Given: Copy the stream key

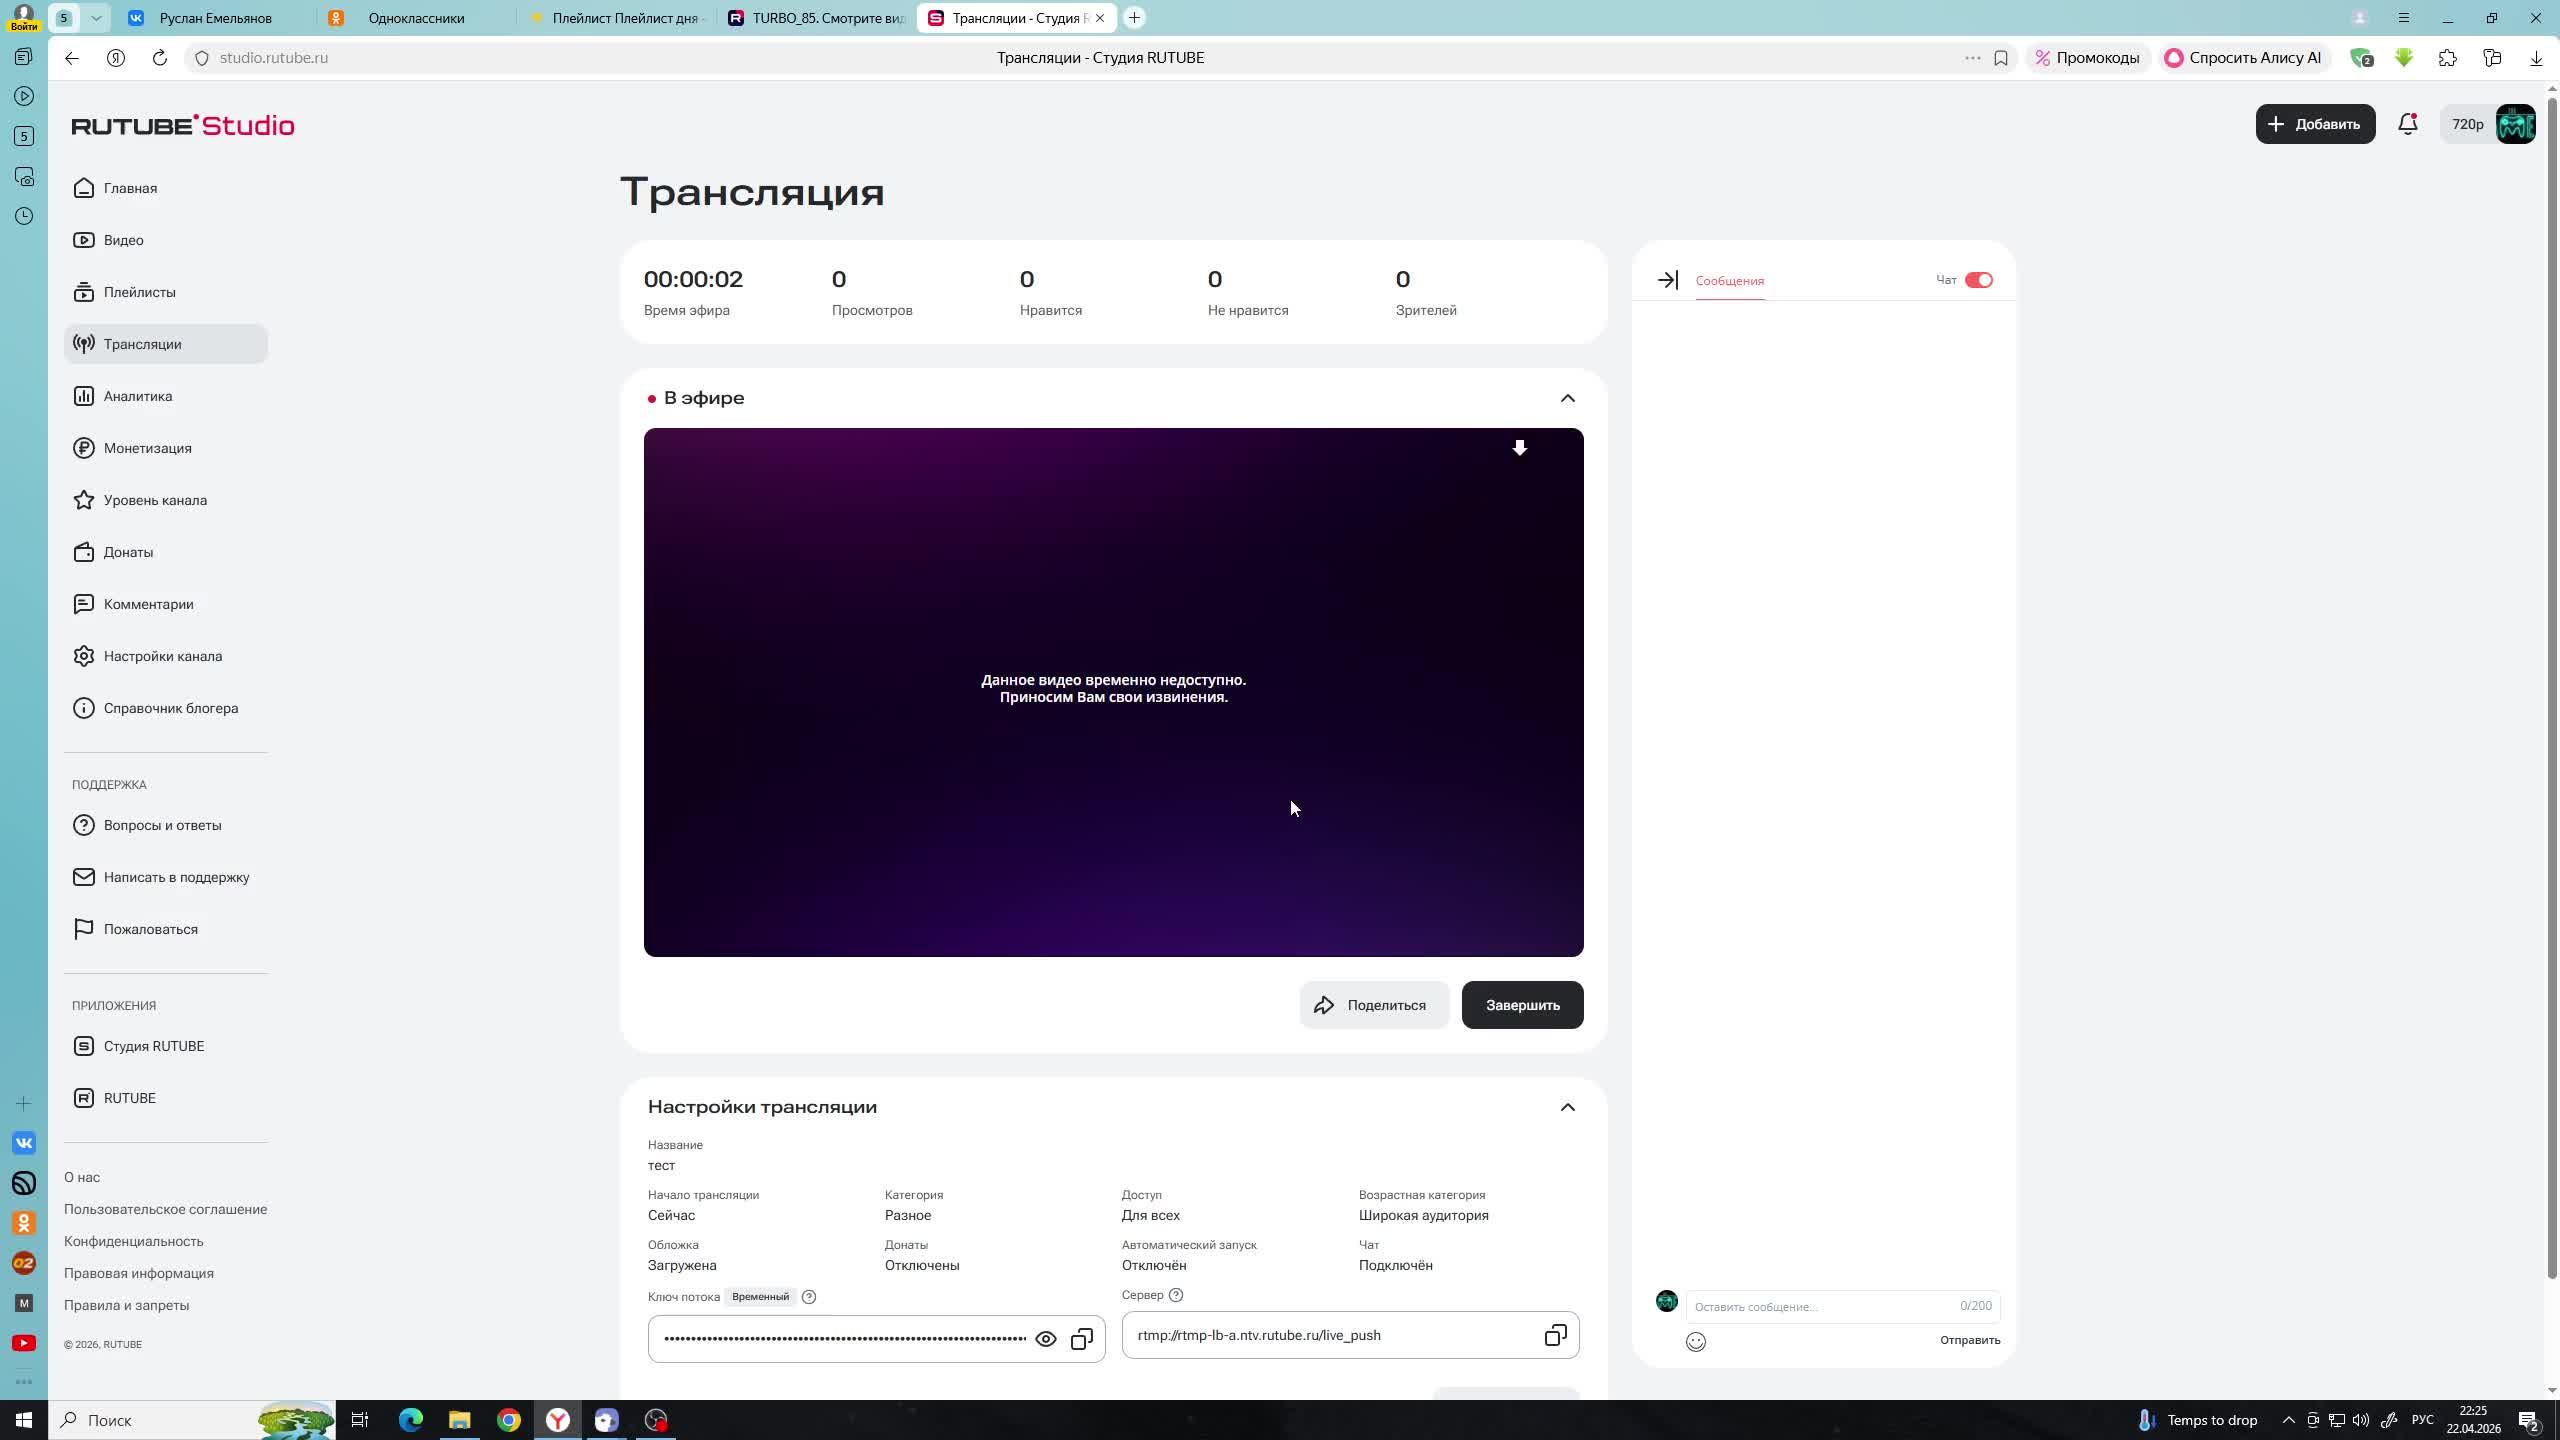Looking at the screenshot, I should (x=1080, y=1338).
